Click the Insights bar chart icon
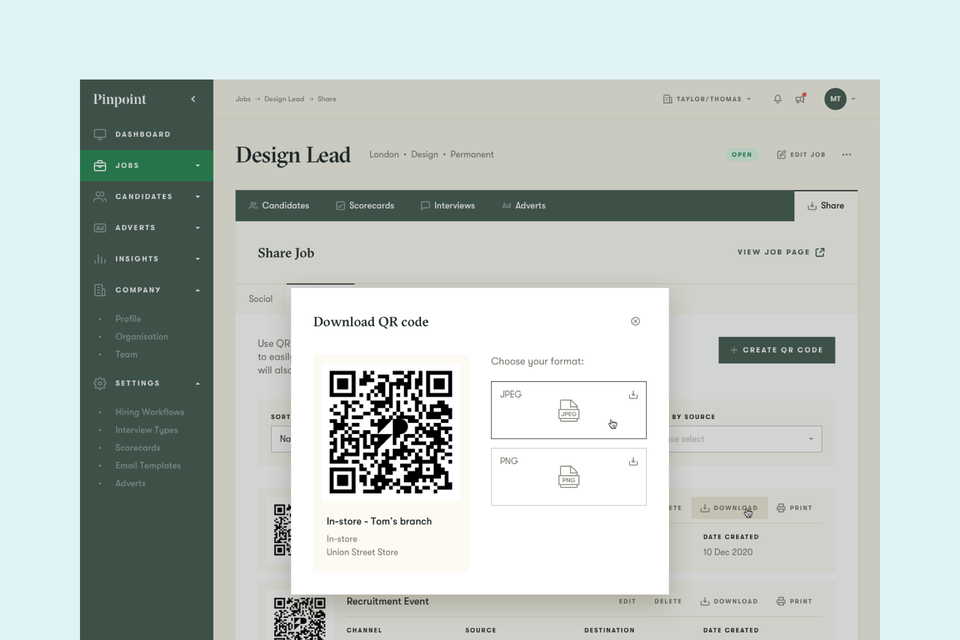The width and height of the screenshot is (960, 640). coord(100,259)
